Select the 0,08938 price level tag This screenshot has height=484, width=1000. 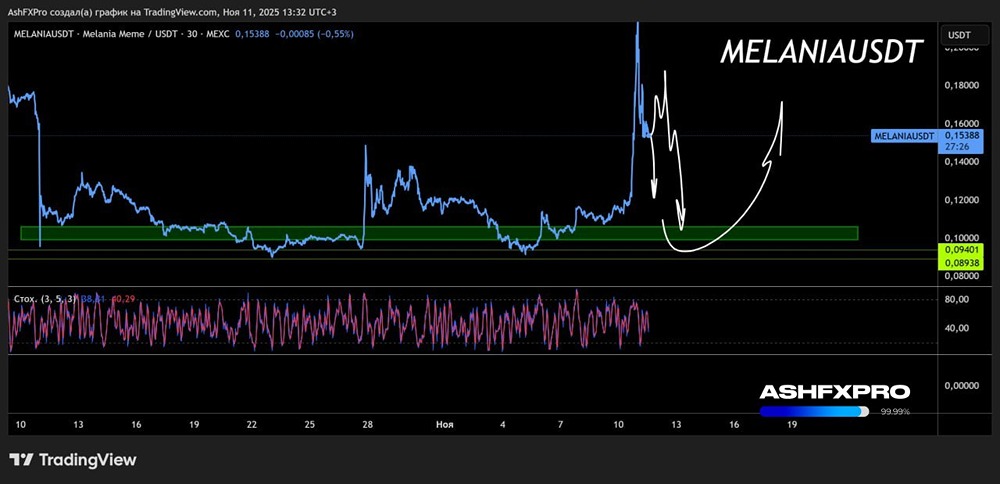958,262
